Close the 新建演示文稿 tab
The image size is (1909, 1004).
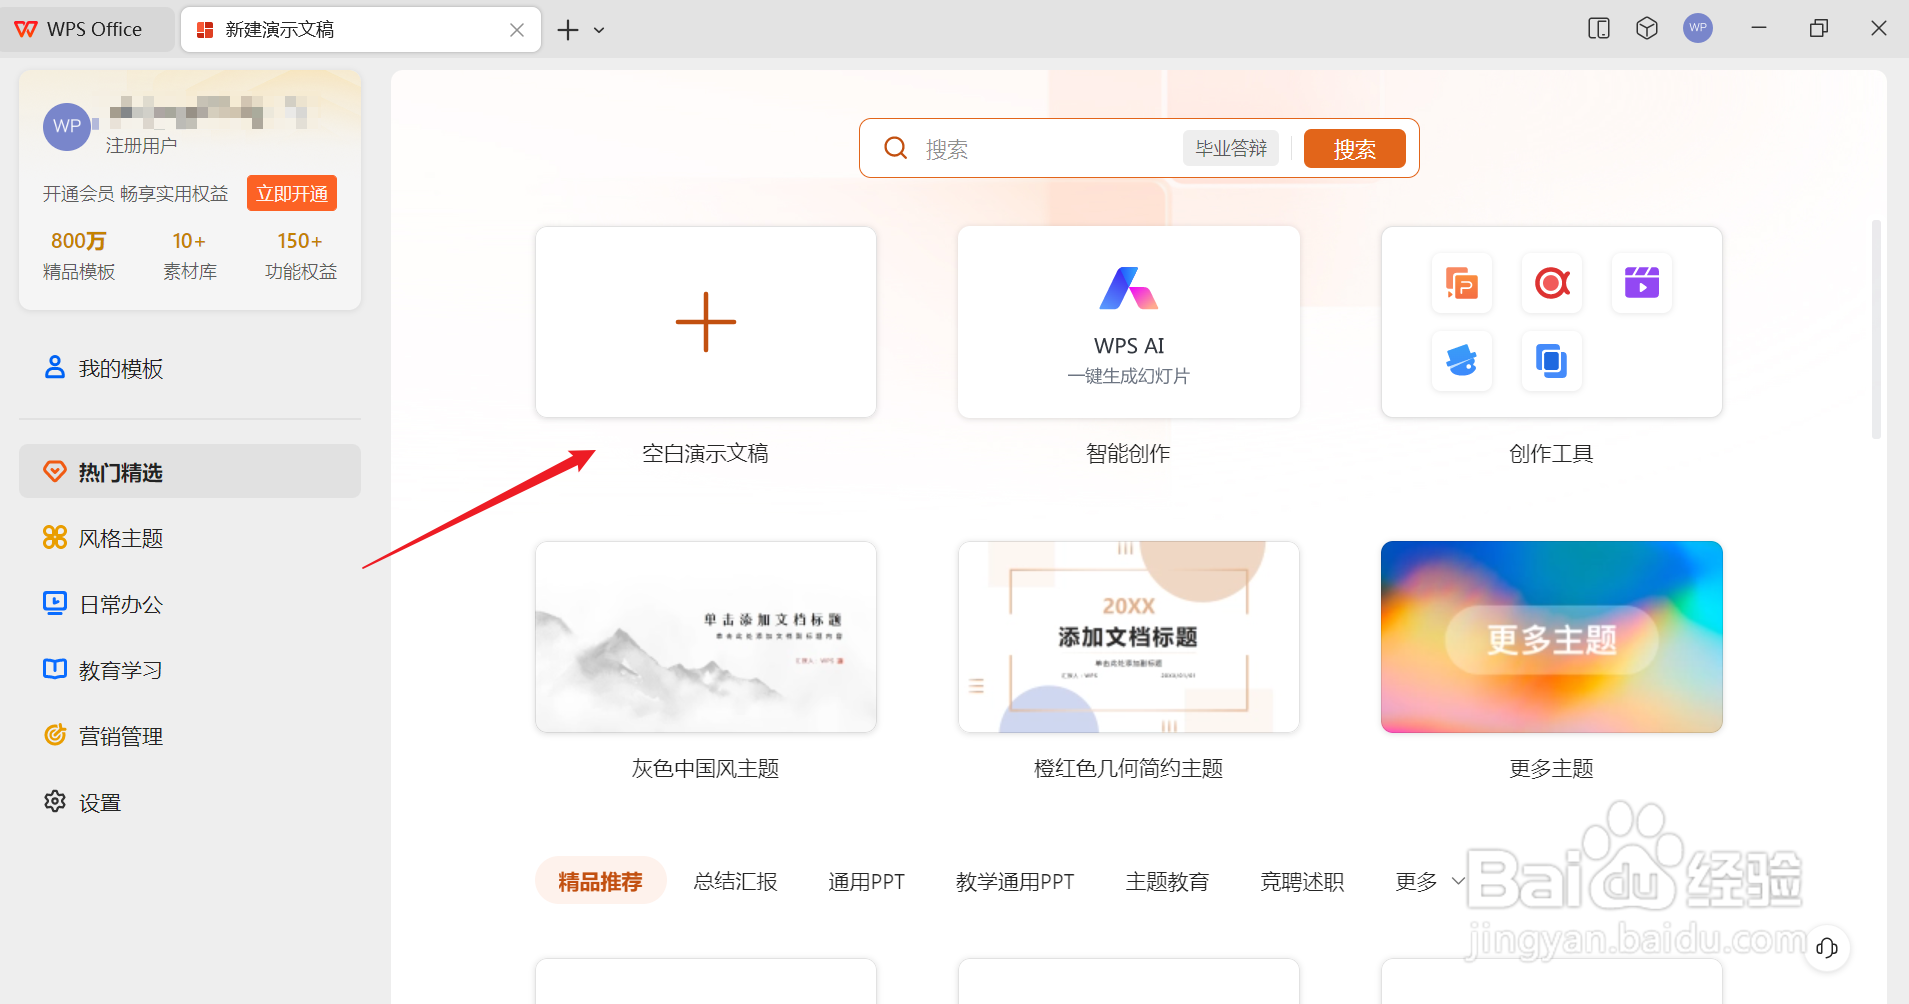coord(517,30)
